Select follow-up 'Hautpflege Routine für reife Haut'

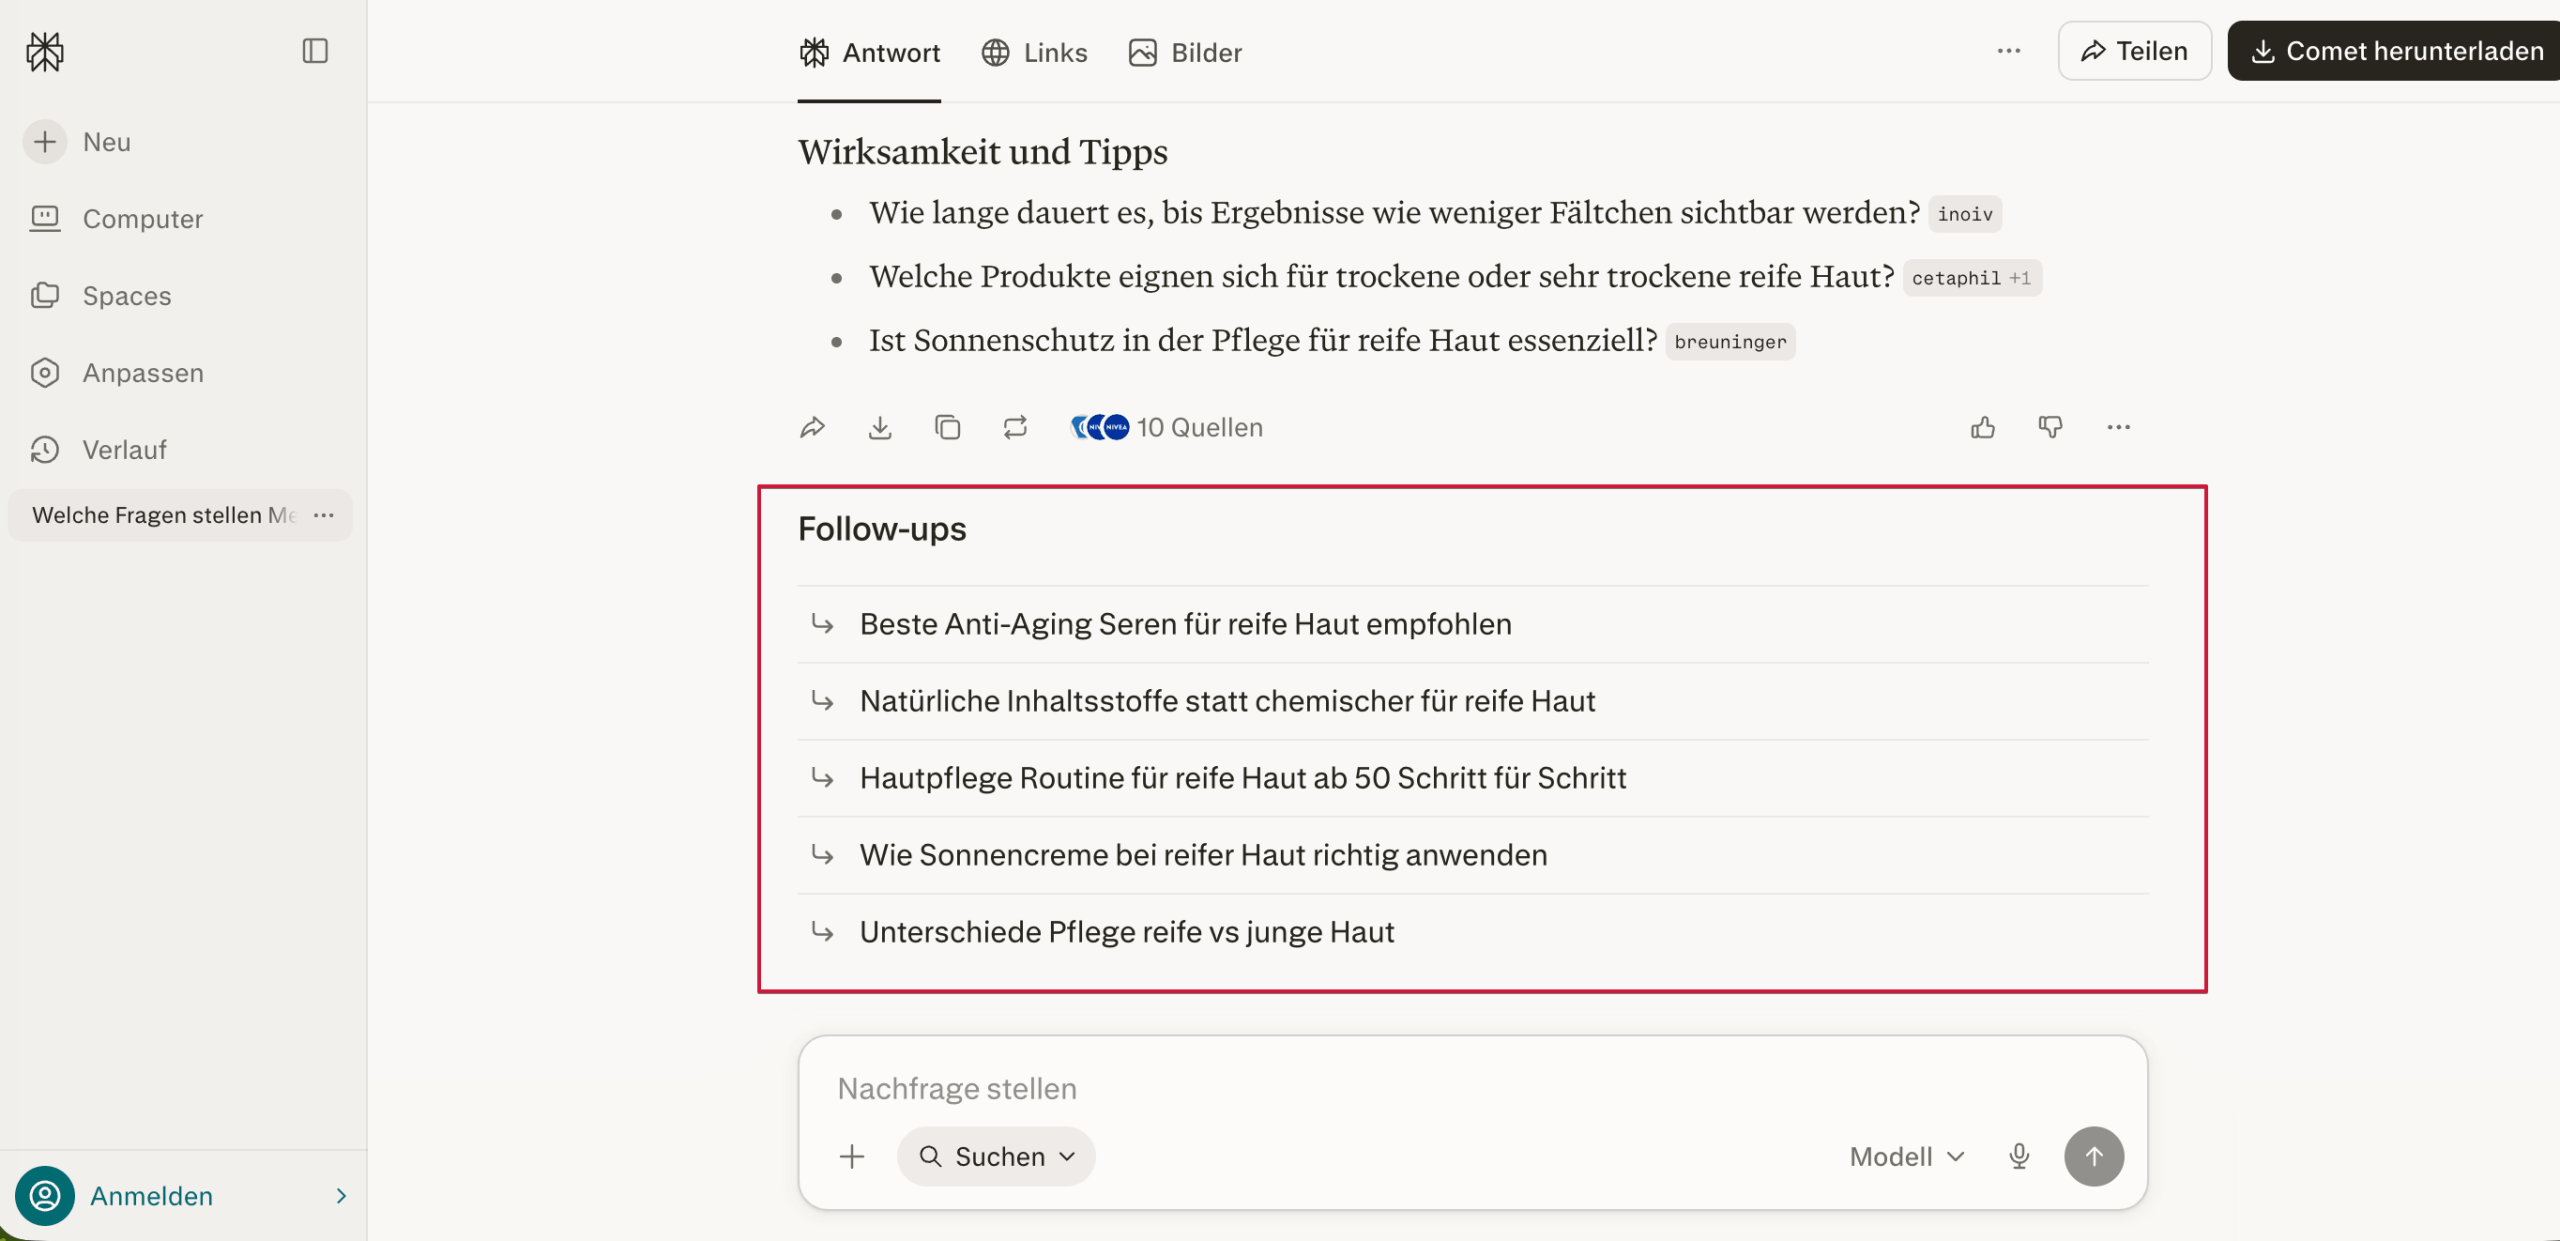[1472, 778]
